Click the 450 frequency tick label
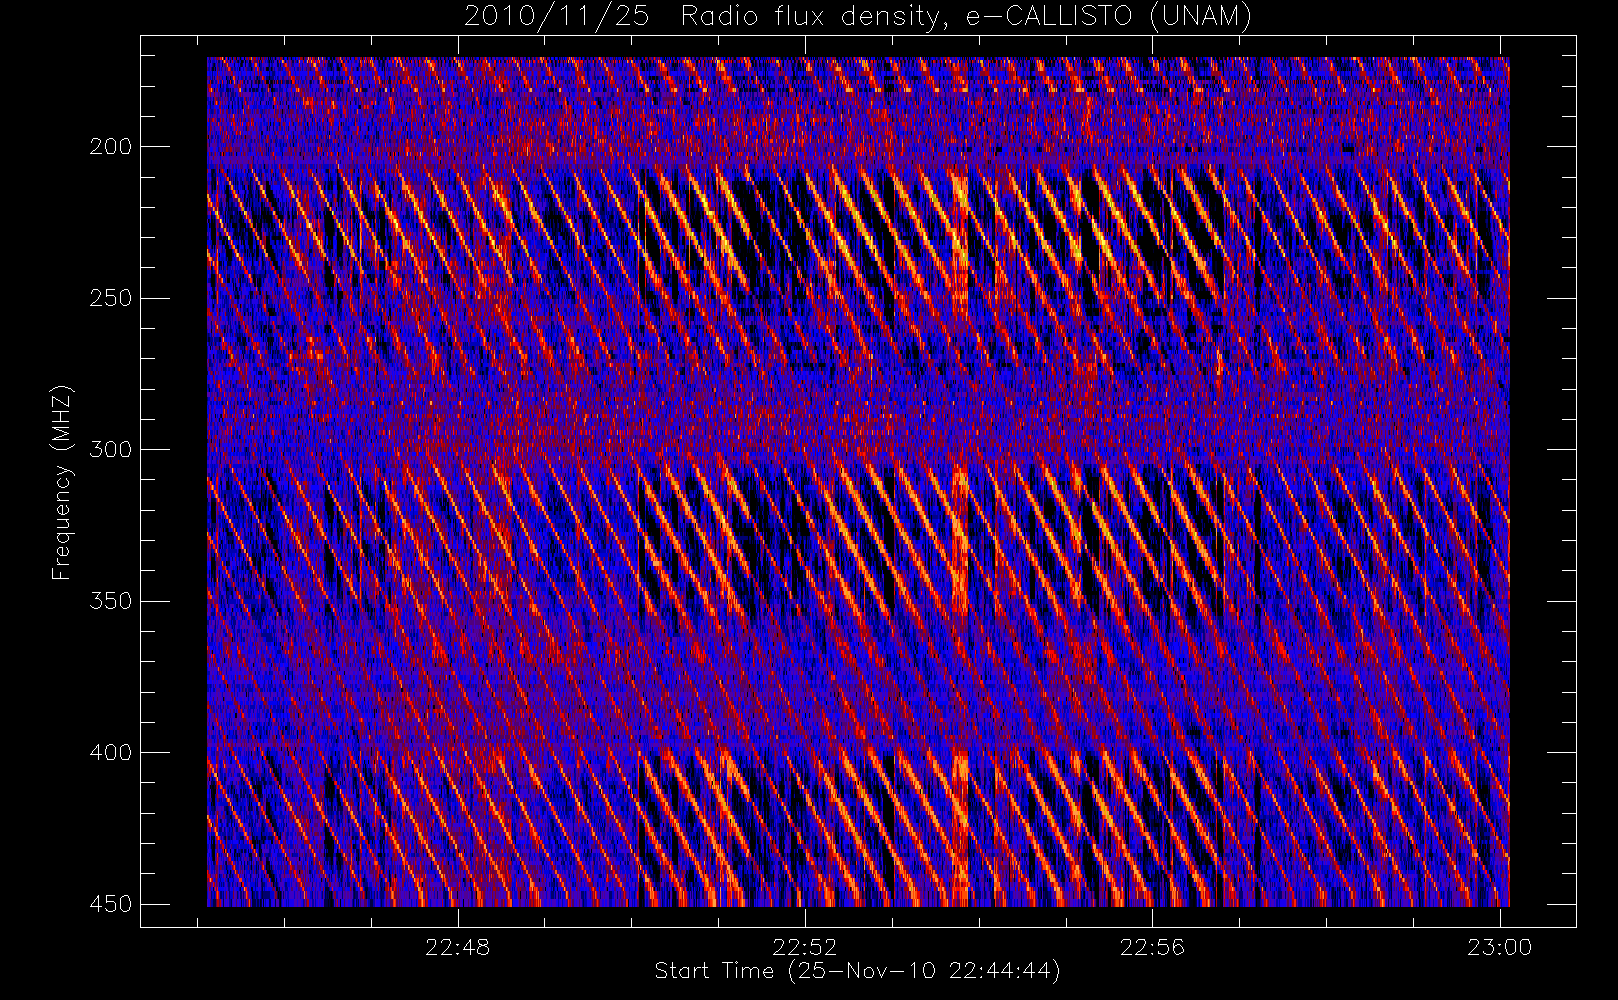1618x1000 pixels. pyautogui.click(x=110, y=904)
